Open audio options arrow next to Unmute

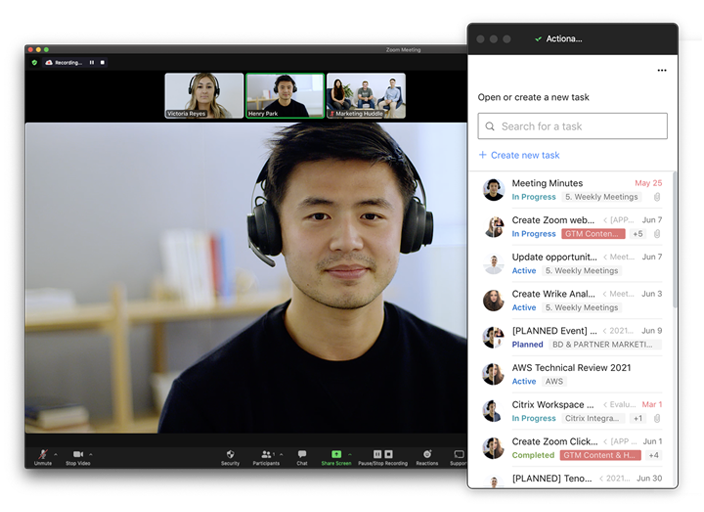click(x=56, y=455)
